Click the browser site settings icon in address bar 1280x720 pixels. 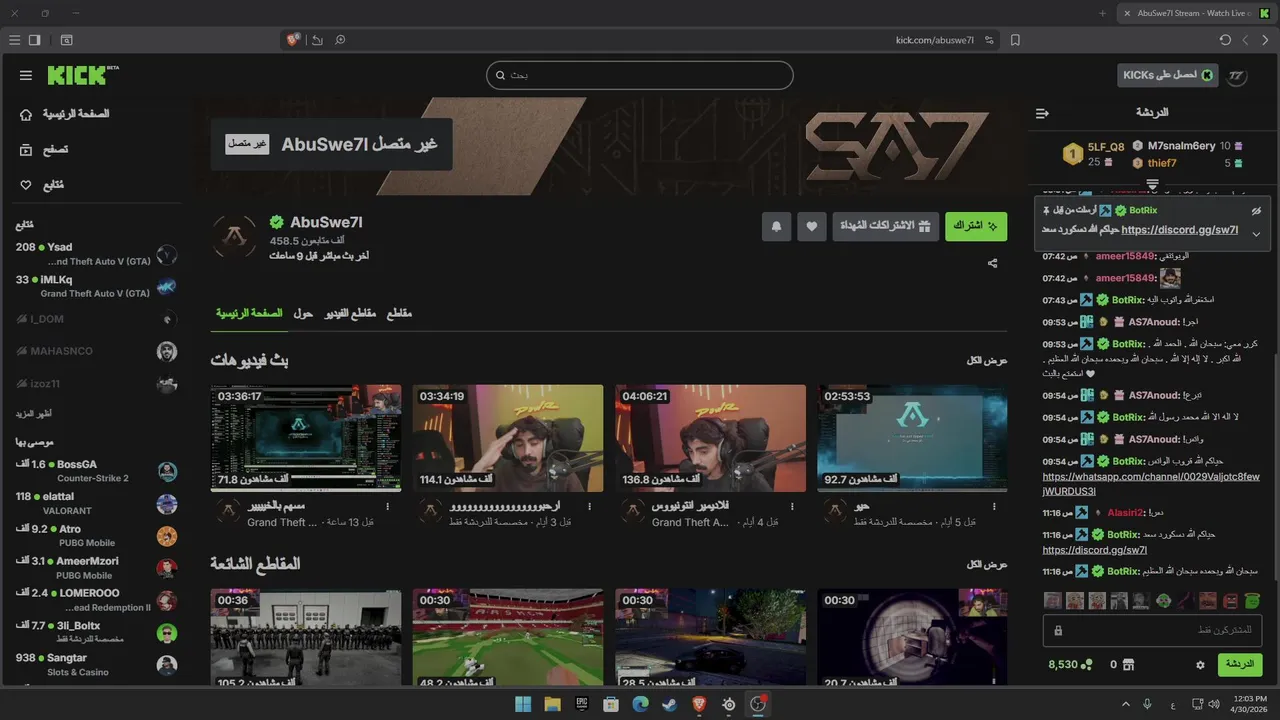(989, 40)
